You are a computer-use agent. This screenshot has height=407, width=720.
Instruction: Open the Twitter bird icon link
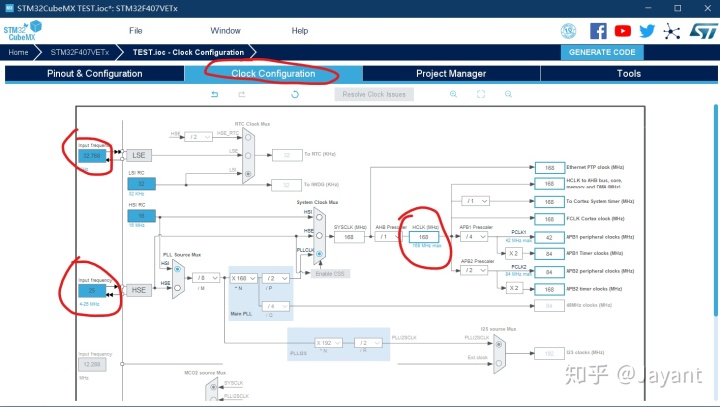(x=647, y=31)
